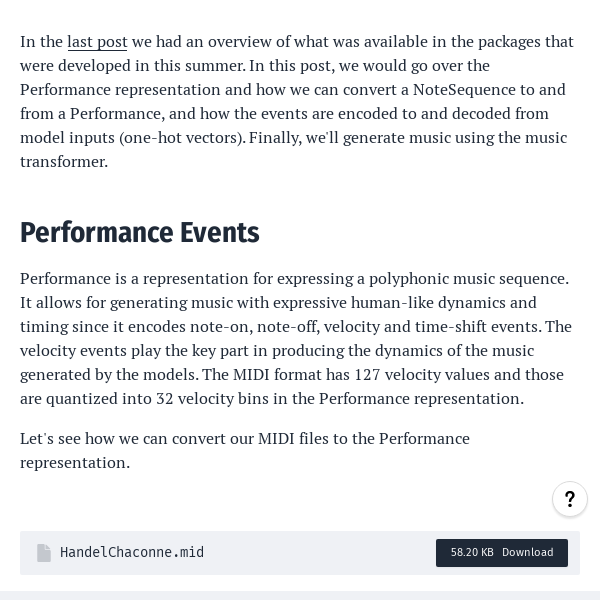Click the 58.20 KB file size label
This screenshot has height=600, width=600.
point(472,552)
